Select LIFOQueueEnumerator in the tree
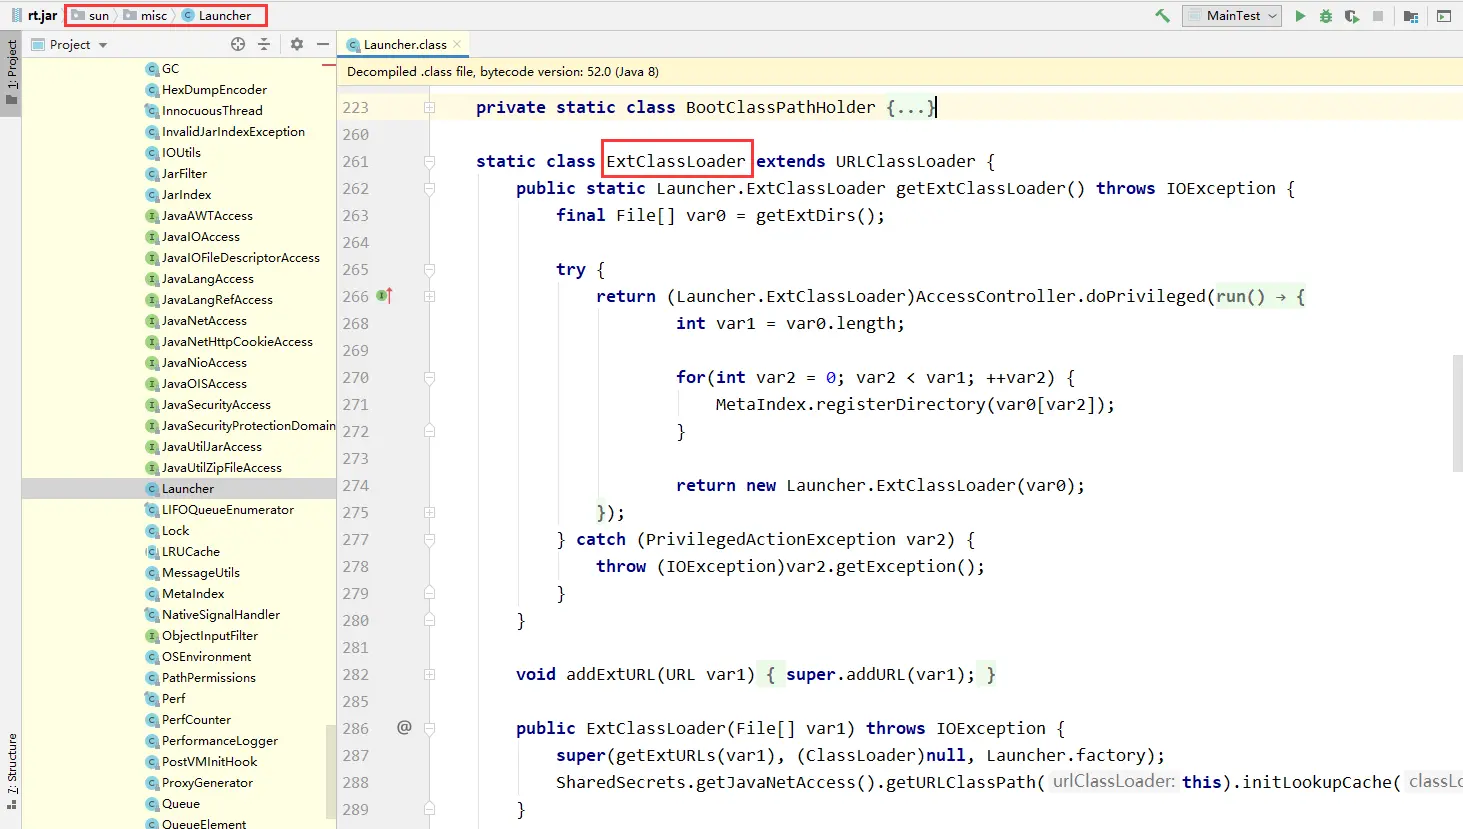The width and height of the screenshot is (1463, 829). [228, 509]
